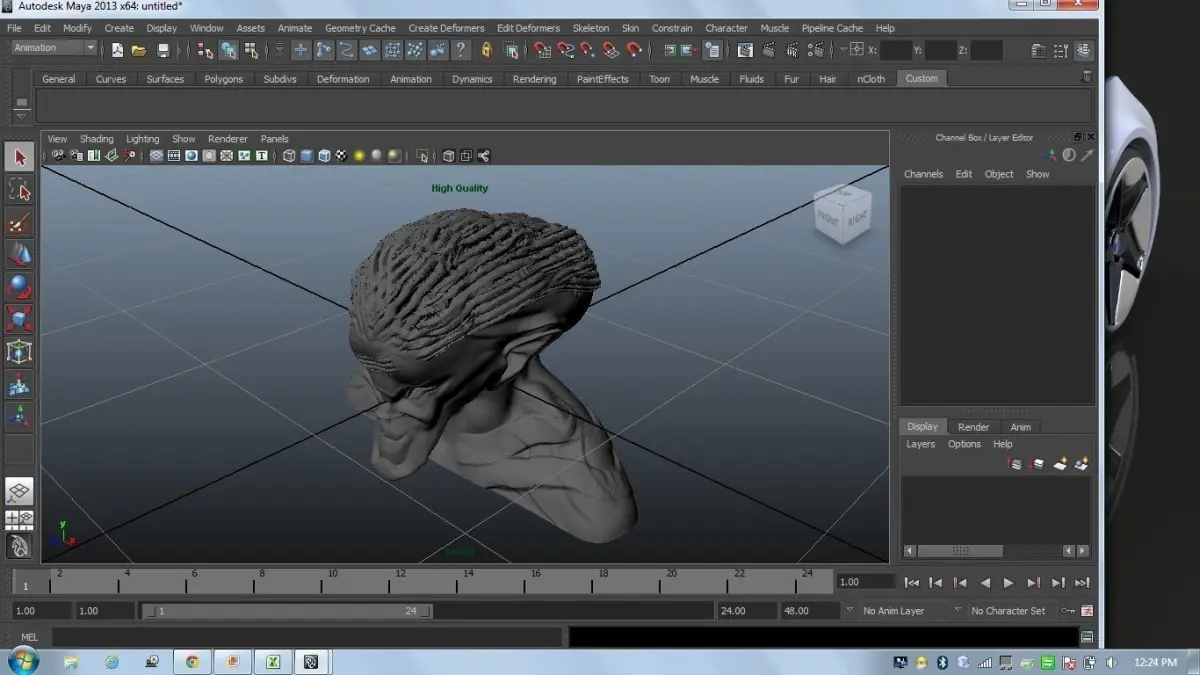Click the Save scene floppy disk icon

click(x=163, y=50)
